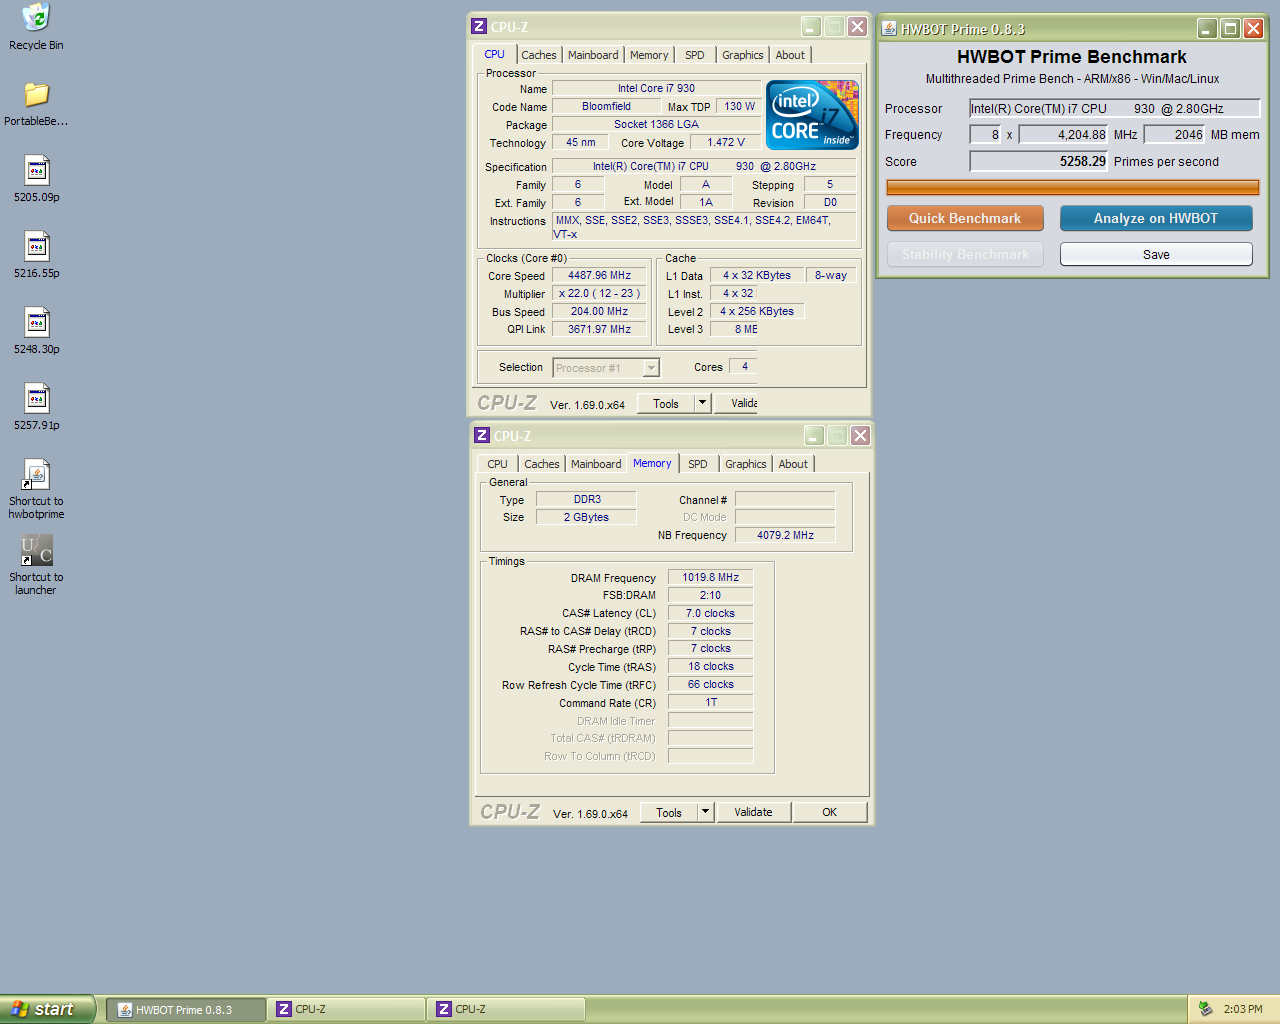Click Validate button in bottom CPU-Z window

pos(753,812)
